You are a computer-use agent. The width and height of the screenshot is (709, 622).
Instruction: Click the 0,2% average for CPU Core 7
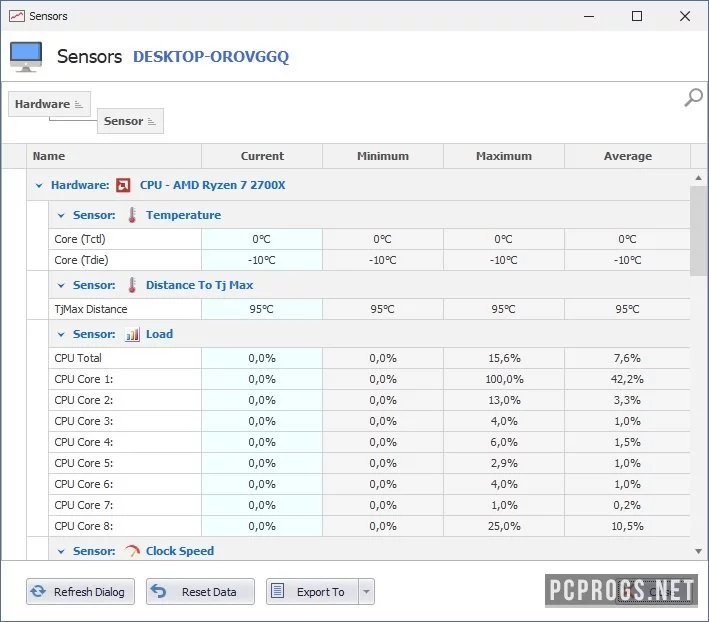627,505
